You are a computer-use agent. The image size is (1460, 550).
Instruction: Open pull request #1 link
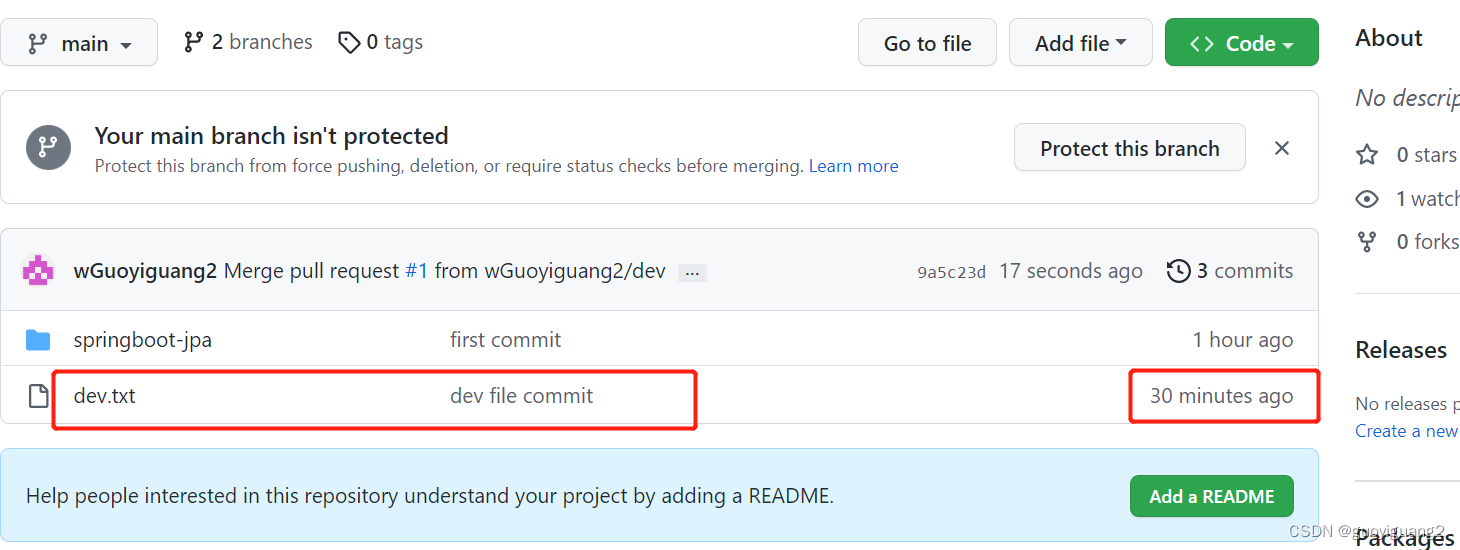click(x=416, y=271)
